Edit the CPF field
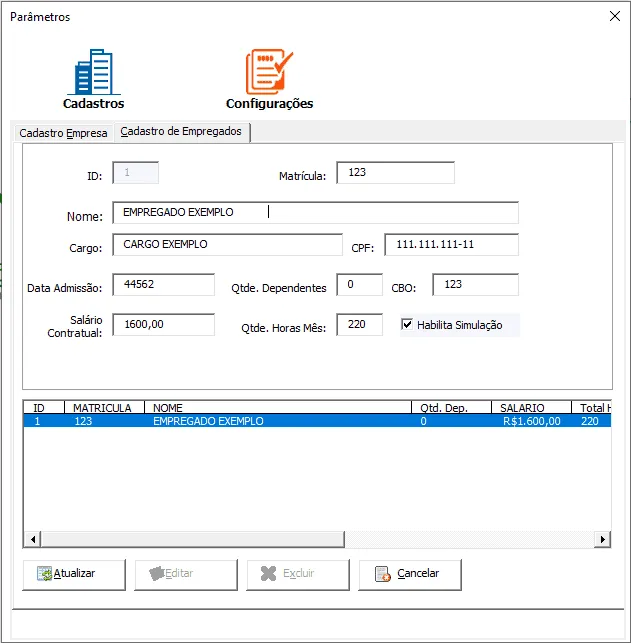Image resolution: width=631 pixels, height=643 pixels. pyautogui.click(x=451, y=245)
